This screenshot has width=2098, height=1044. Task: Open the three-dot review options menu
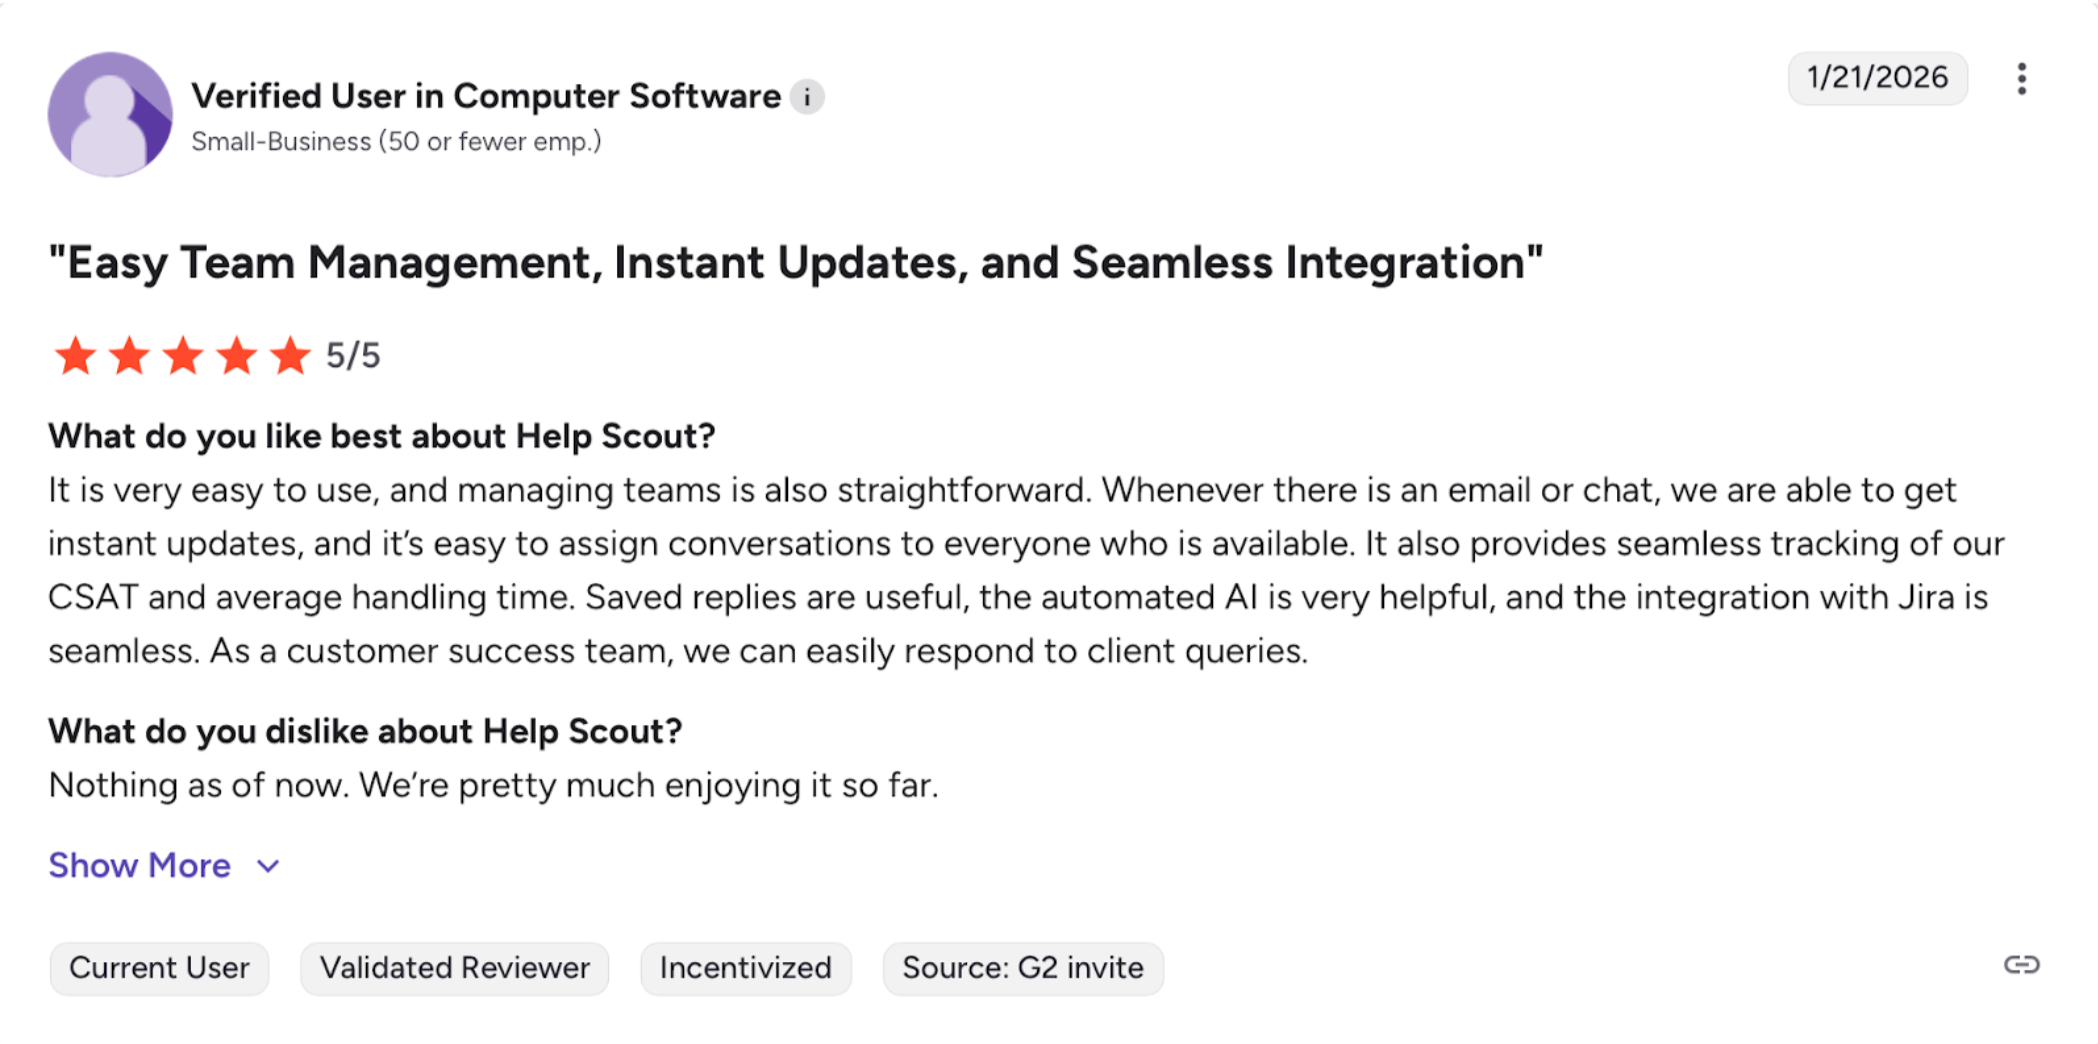tap(2021, 78)
